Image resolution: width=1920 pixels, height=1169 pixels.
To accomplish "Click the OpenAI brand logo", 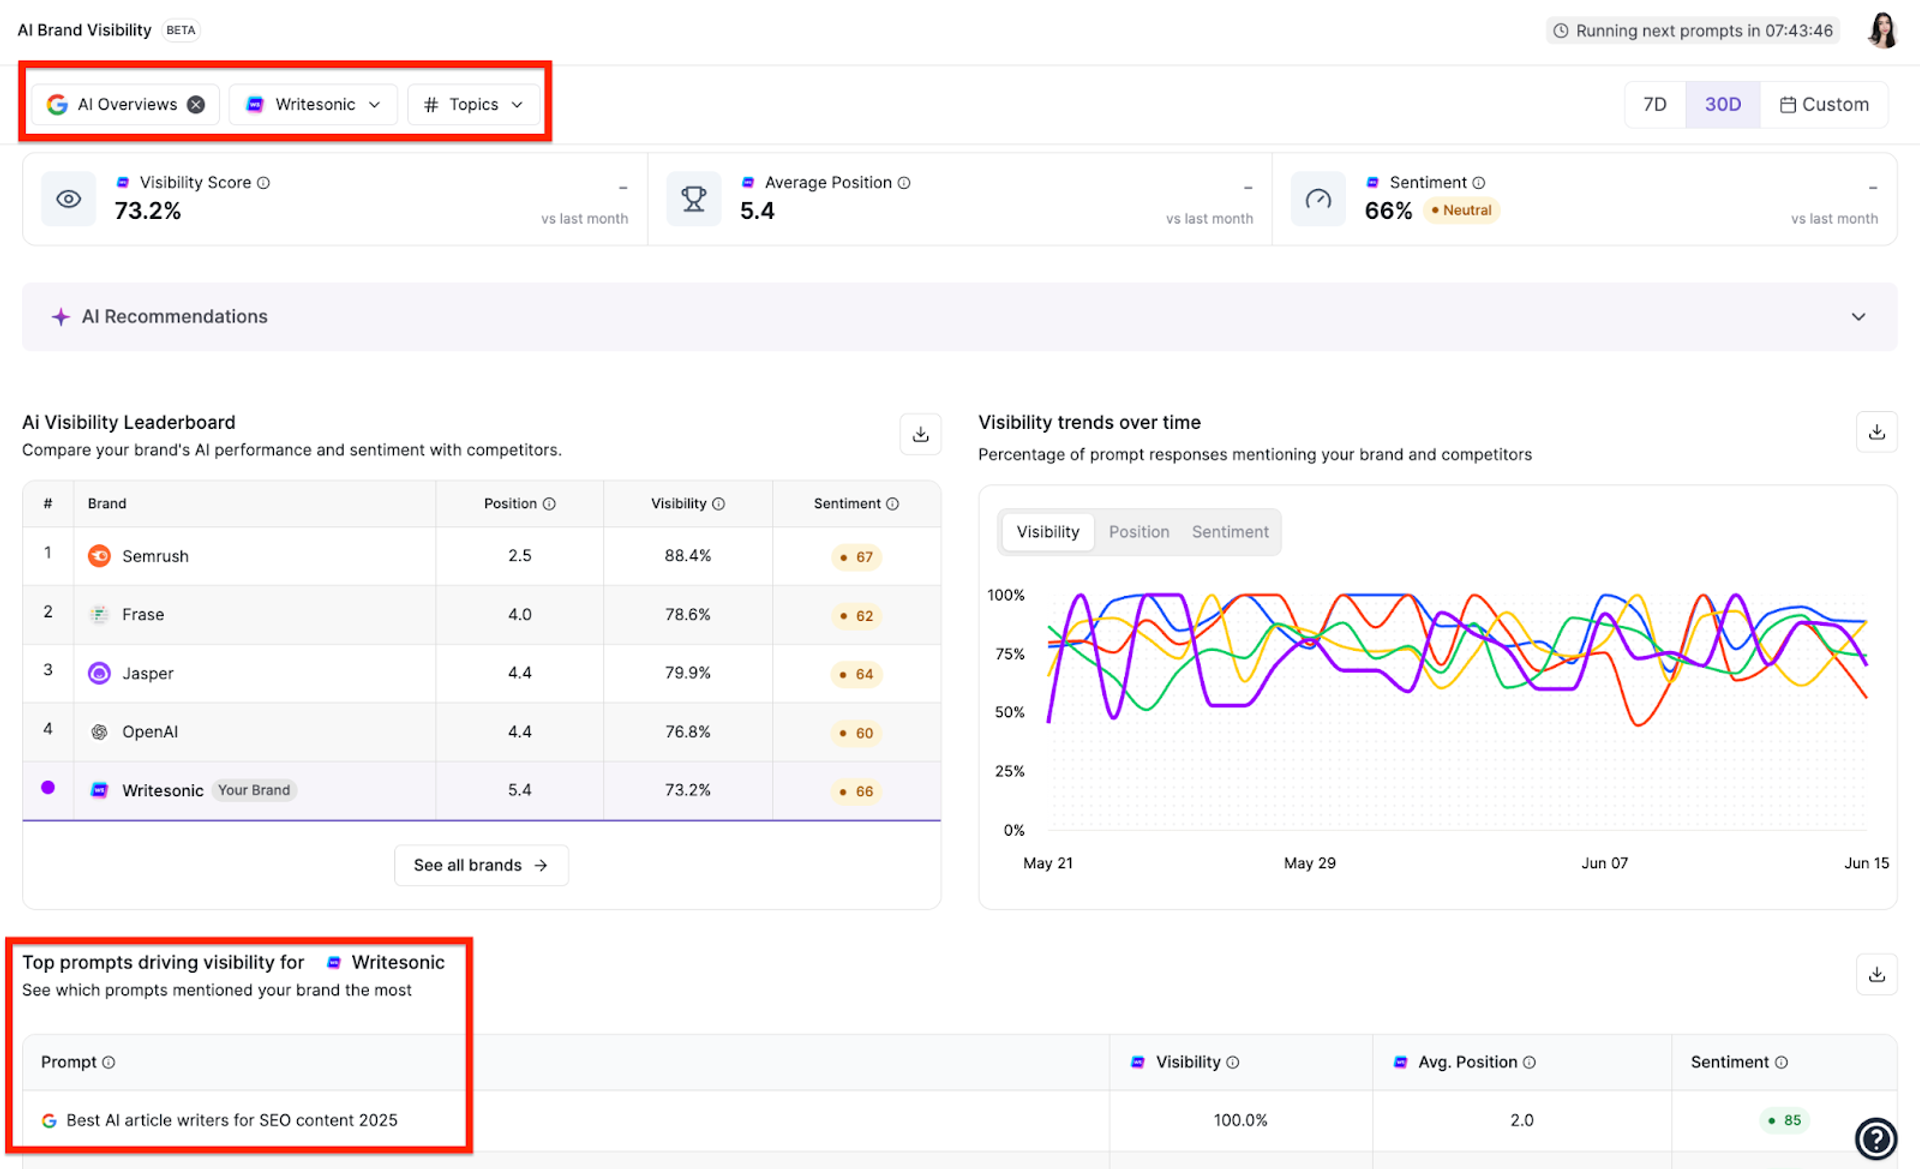I will click(99, 732).
